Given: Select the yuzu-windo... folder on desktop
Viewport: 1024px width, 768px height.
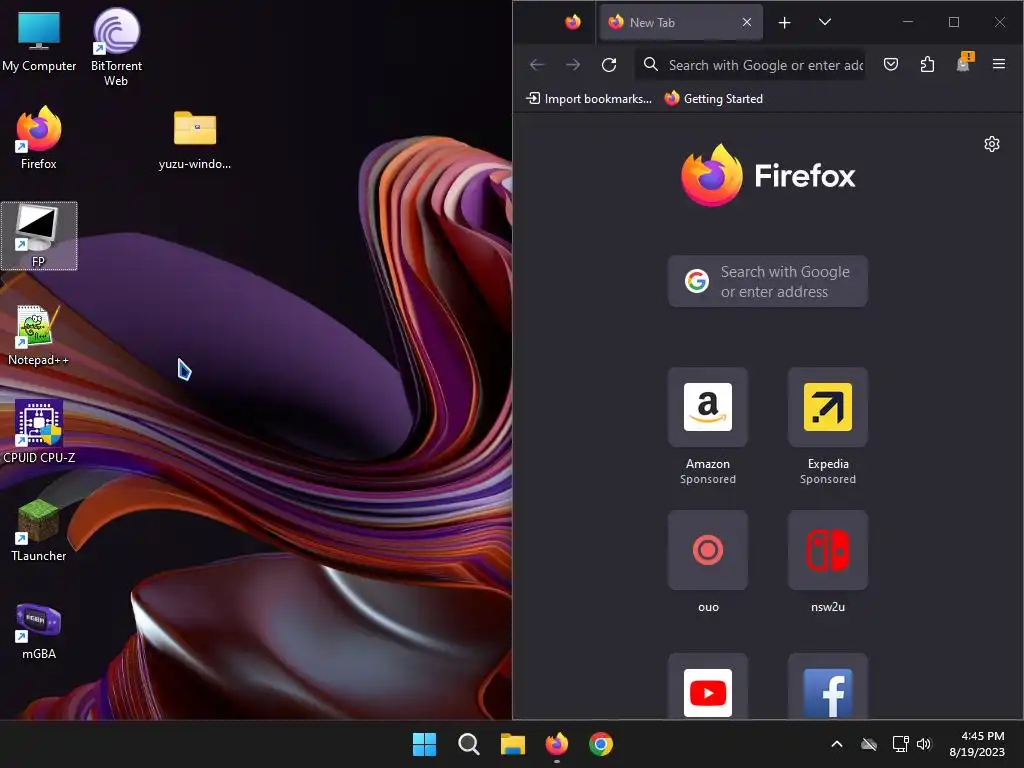Looking at the screenshot, I should point(195,139).
